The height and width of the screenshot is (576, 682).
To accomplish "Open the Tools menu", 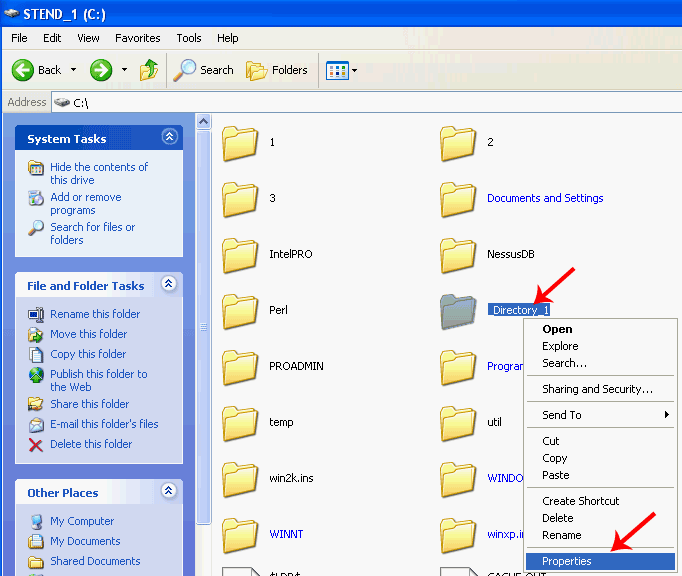I will click(x=189, y=38).
